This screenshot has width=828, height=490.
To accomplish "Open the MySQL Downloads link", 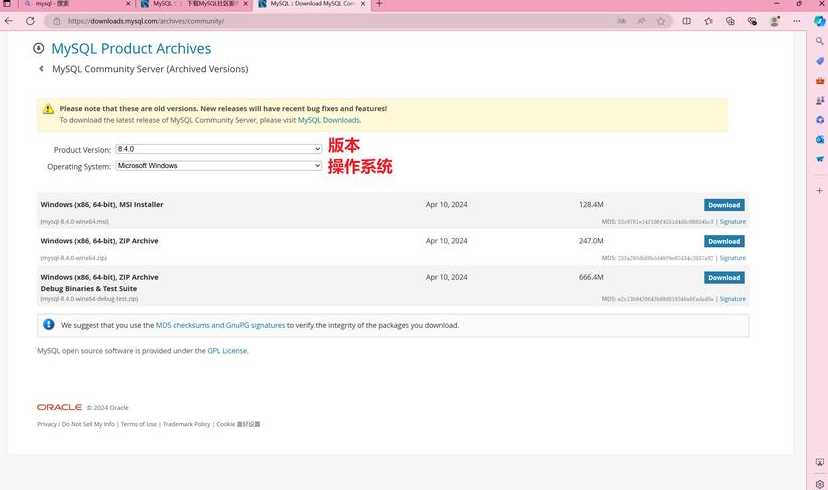I will pos(328,120).
